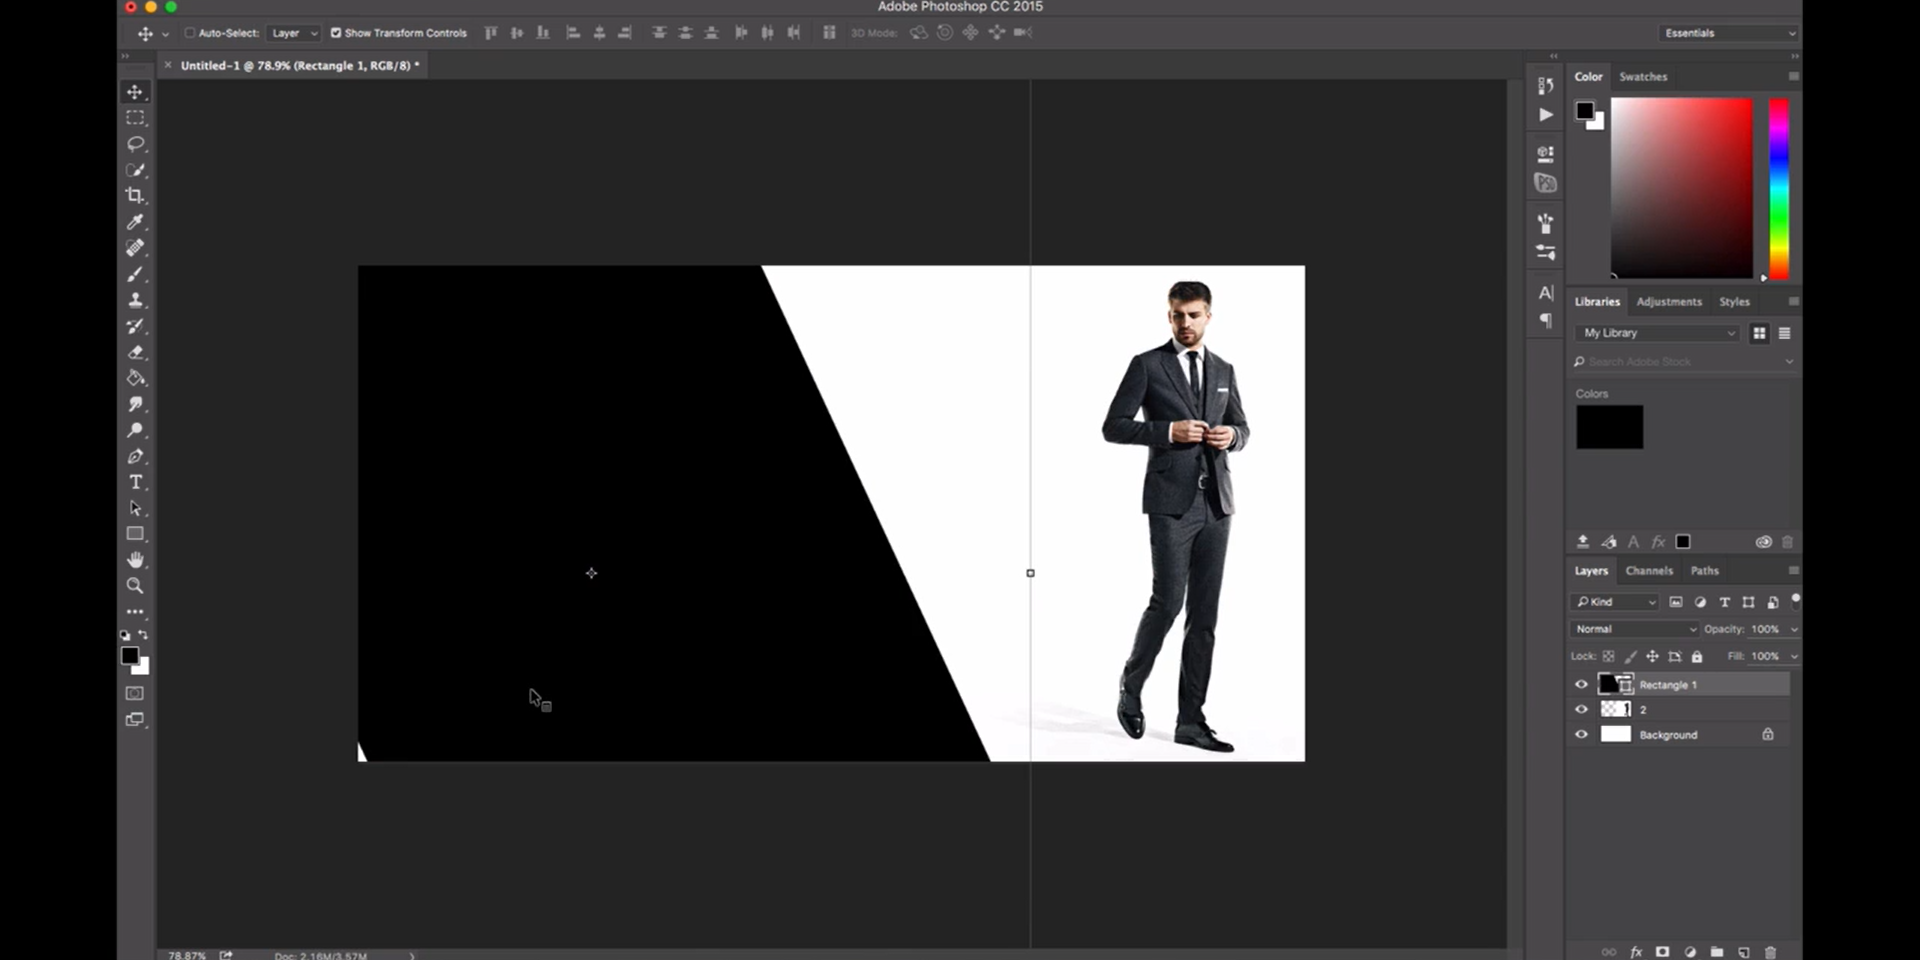This screenshot has height=960, width=1920.
Task: Pick a color in the color field
Action: (1681, 188)
